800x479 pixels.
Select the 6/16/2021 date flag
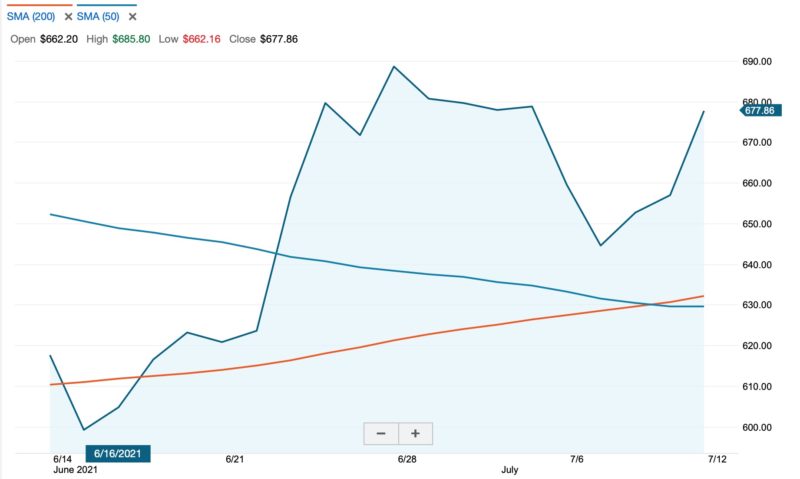pos(115,453)
